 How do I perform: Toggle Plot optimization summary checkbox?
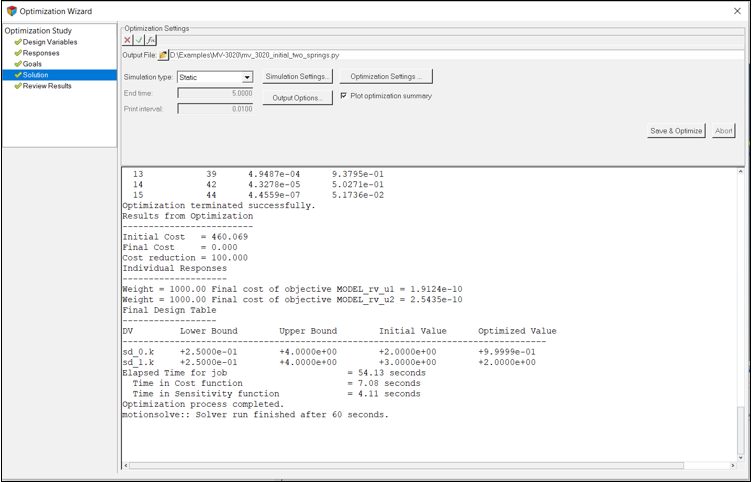(344, 96)
